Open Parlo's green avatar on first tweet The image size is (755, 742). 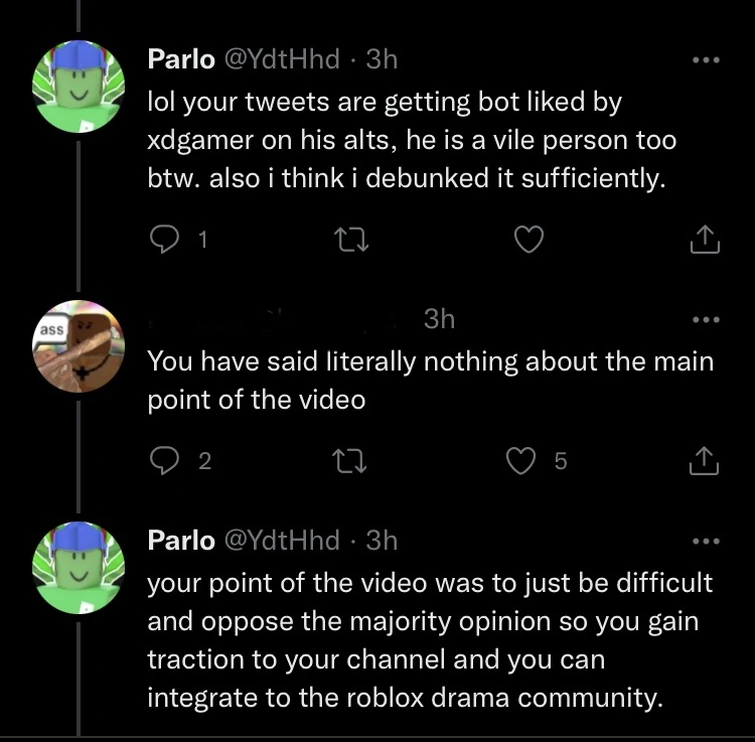point(79,86)
